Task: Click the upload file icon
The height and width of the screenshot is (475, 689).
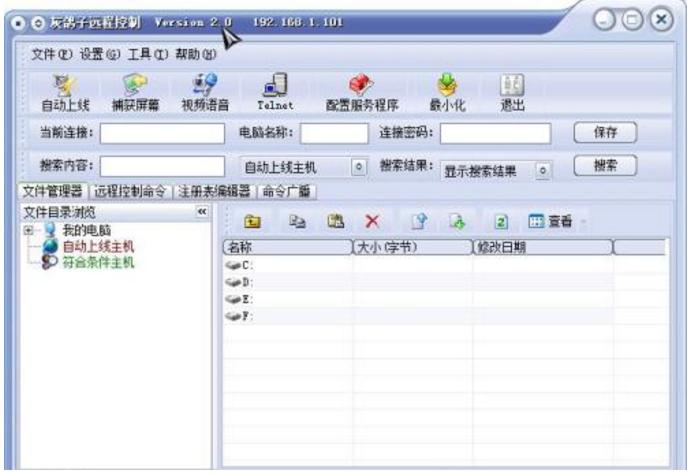Action: point(419,221)
